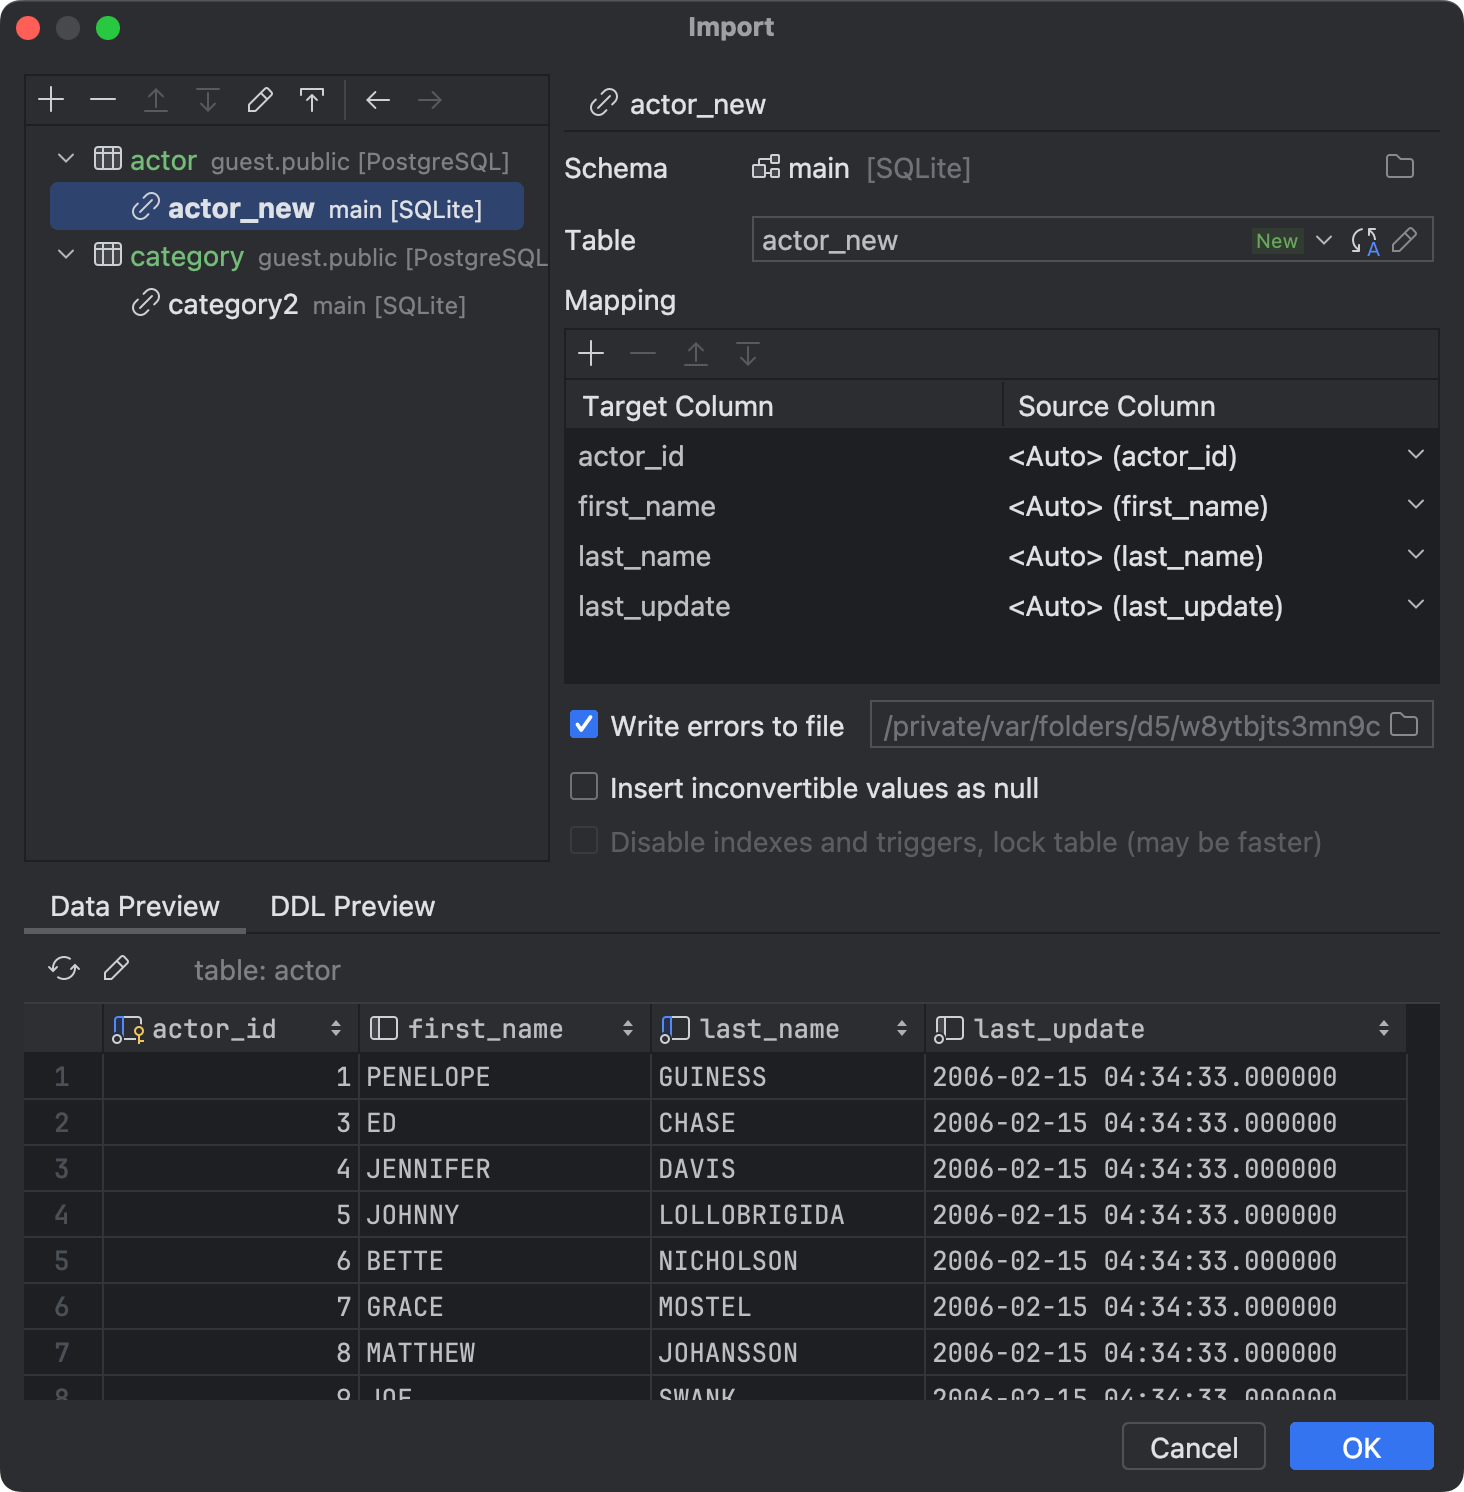Open source column dropdown for actor_id
This screenshot has height=1492, width=1464.
tap(1415, 455)
